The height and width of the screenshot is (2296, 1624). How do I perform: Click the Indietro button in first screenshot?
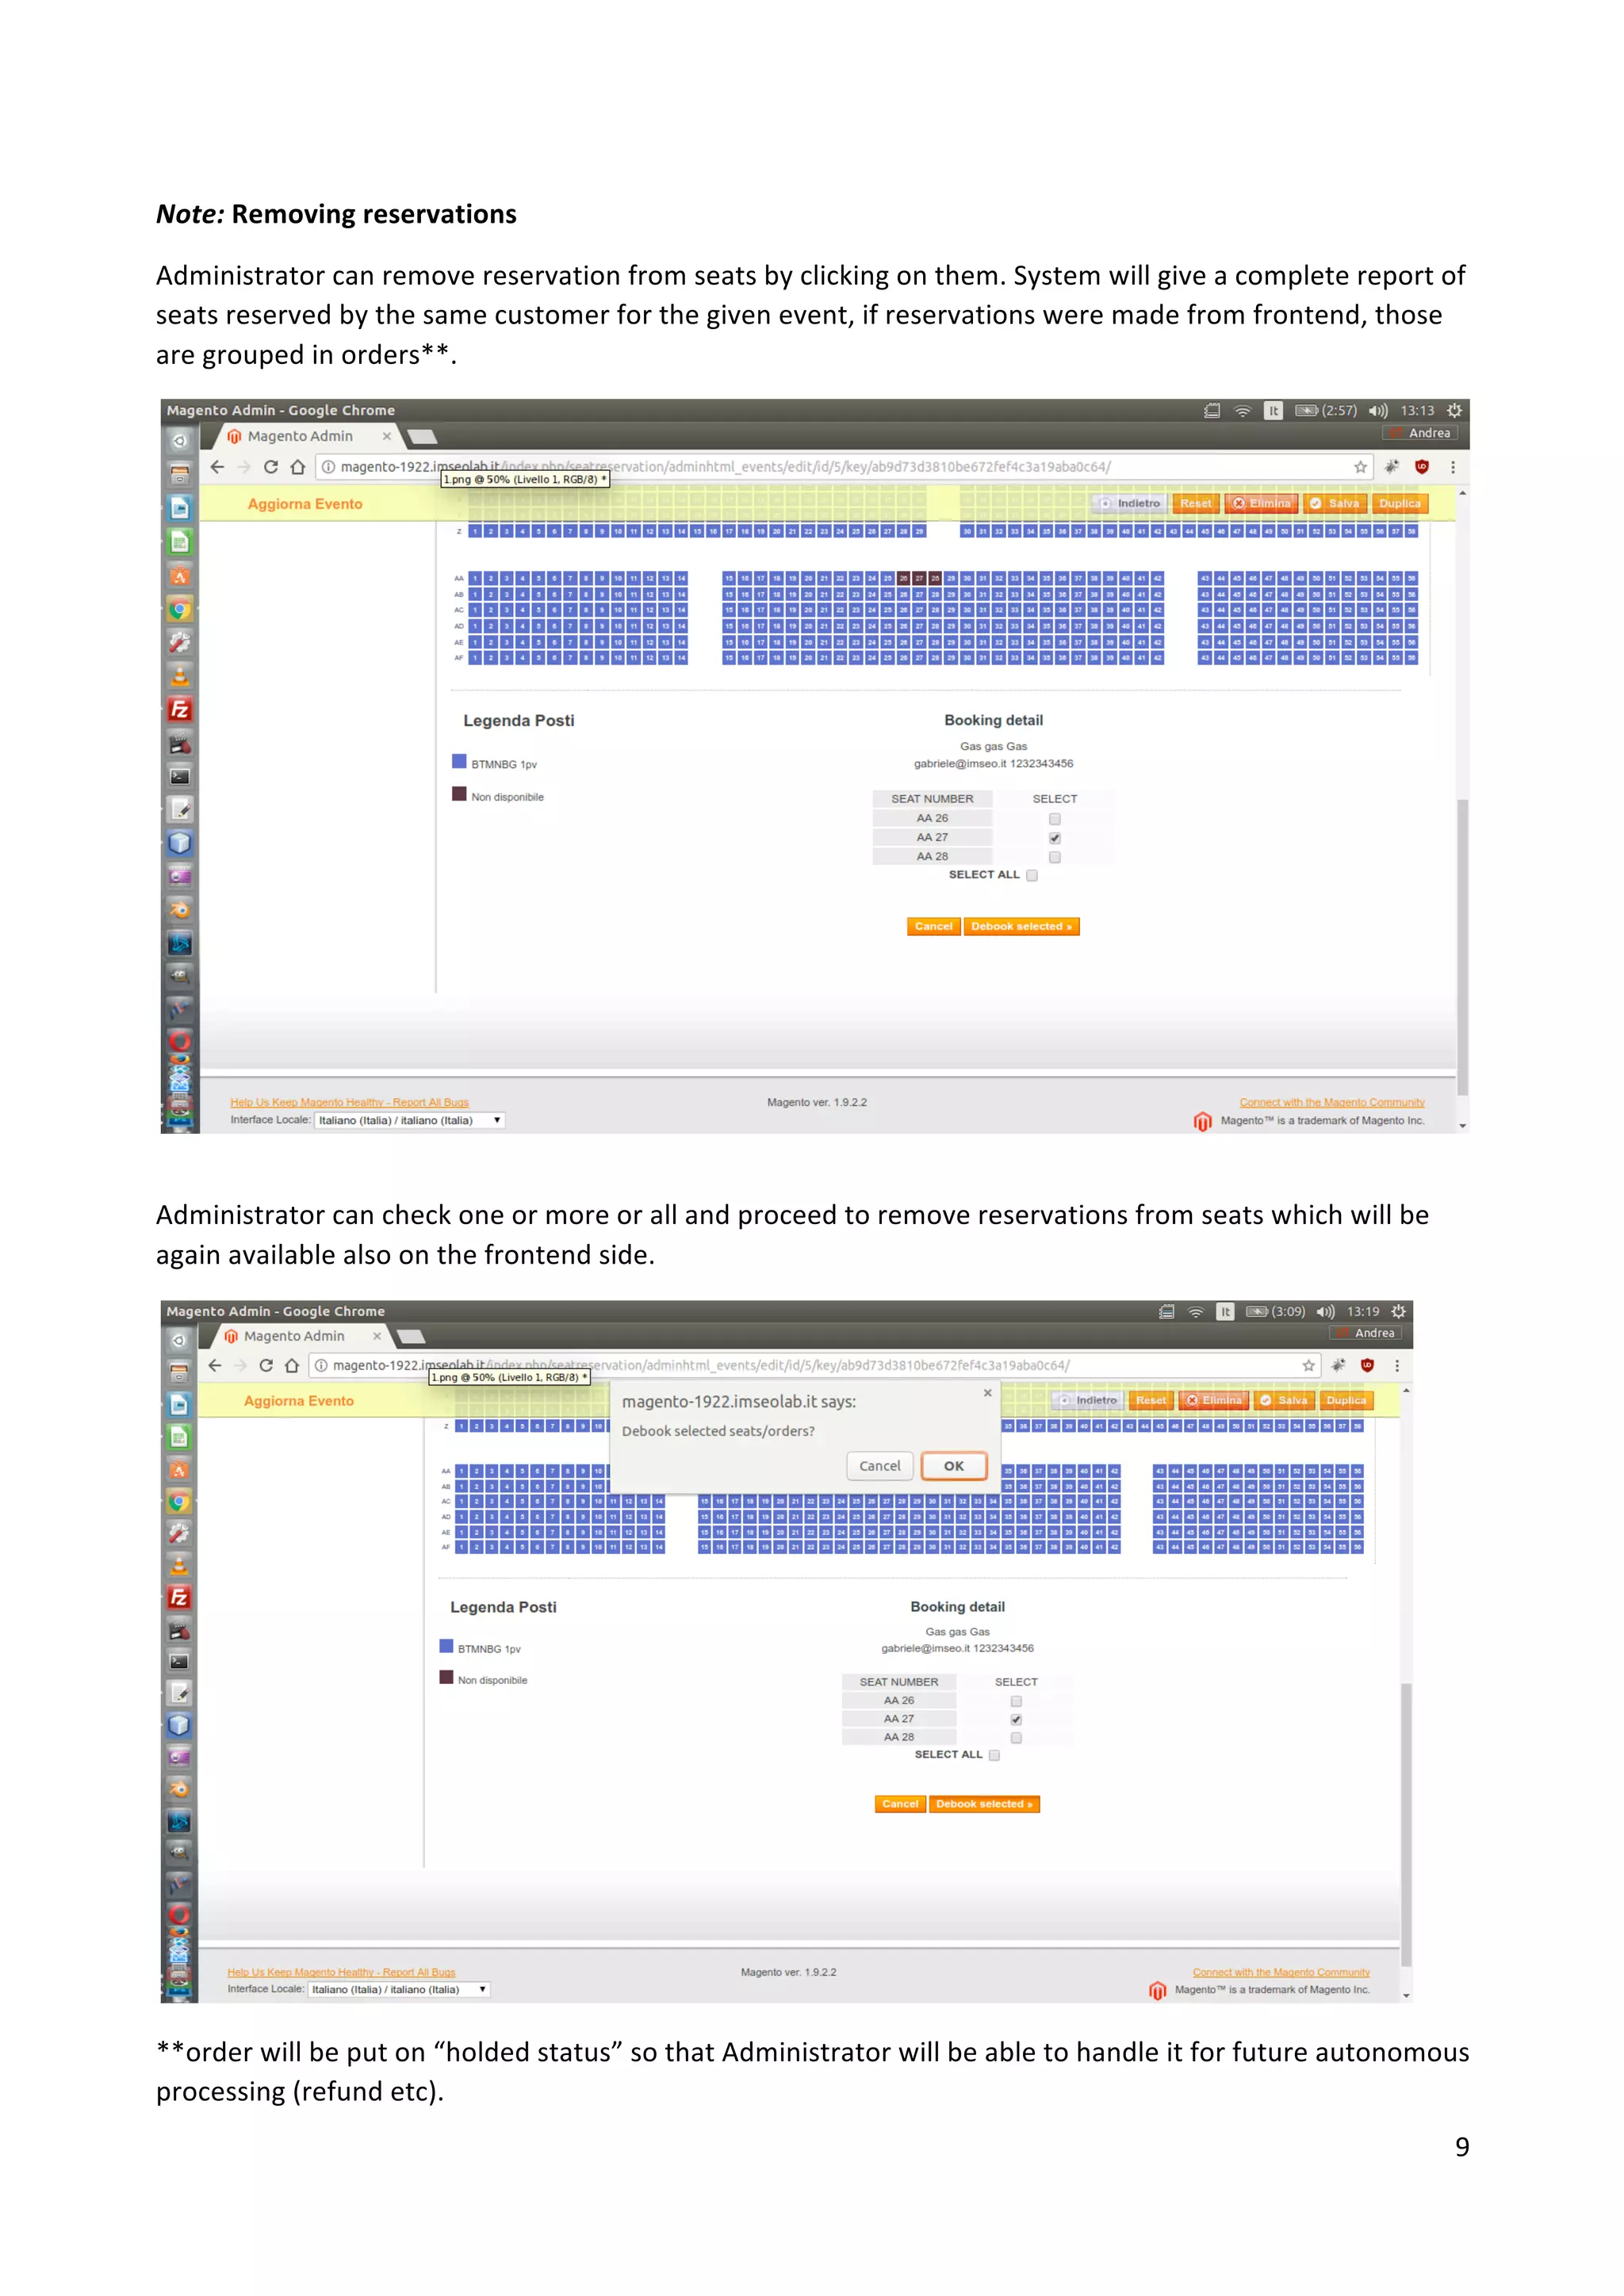click(x=1131, y=504)
